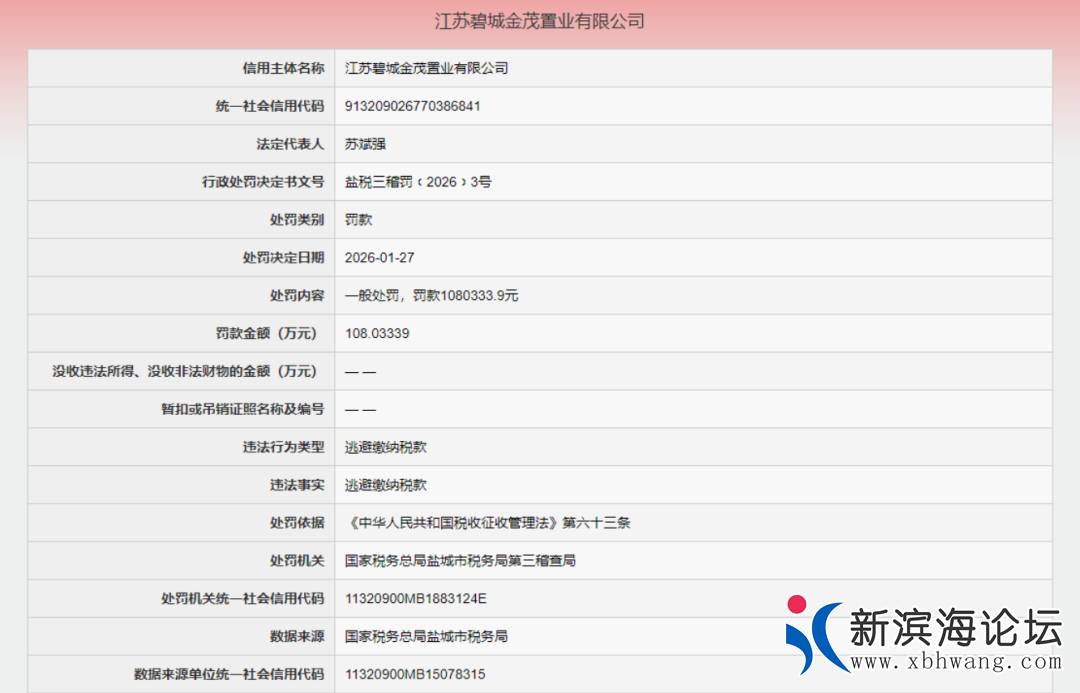Click the 暂扣或吊销证照名称及编号 row label

coord(242,409)
